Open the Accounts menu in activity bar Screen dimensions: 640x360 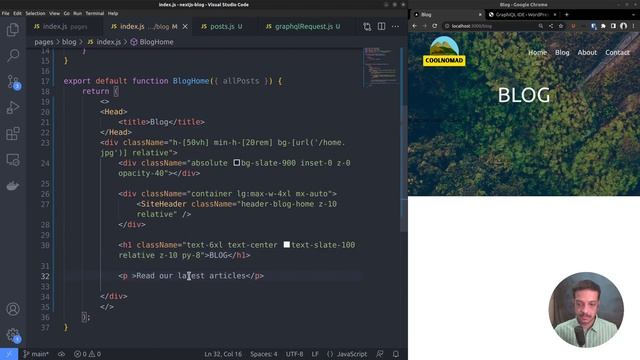[x=13, y=309]
